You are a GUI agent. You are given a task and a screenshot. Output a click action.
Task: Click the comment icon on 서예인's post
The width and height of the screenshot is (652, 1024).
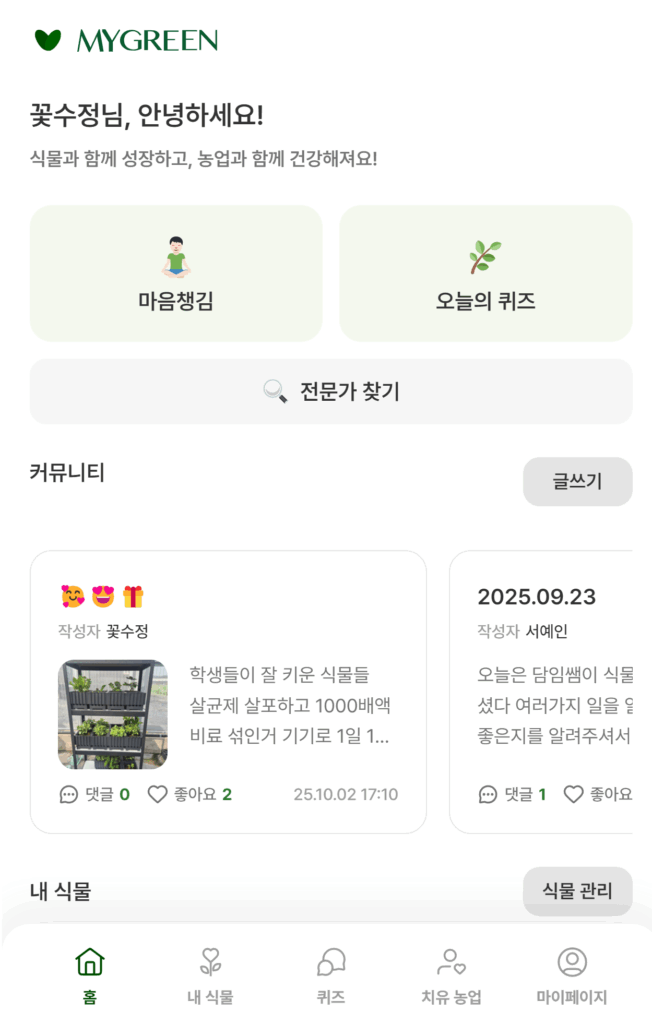coord(488,795)
